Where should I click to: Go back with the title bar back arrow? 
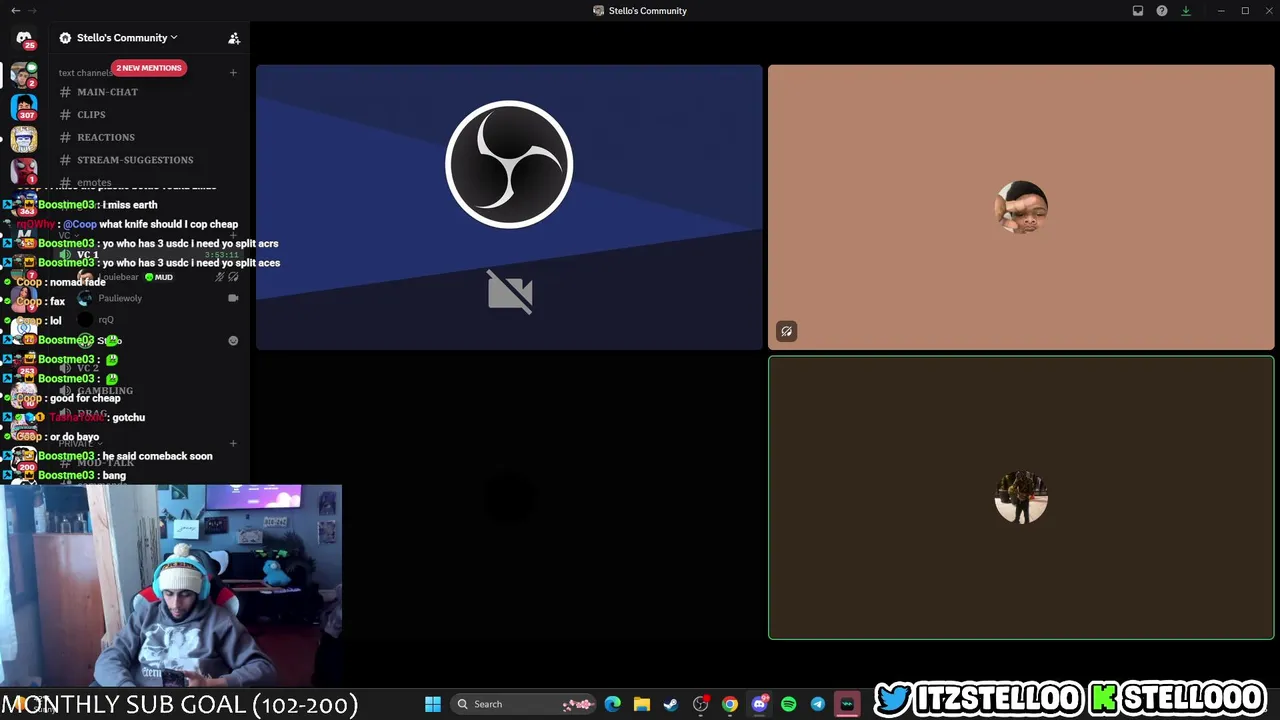pyautogui.click(x=15, y=11)
